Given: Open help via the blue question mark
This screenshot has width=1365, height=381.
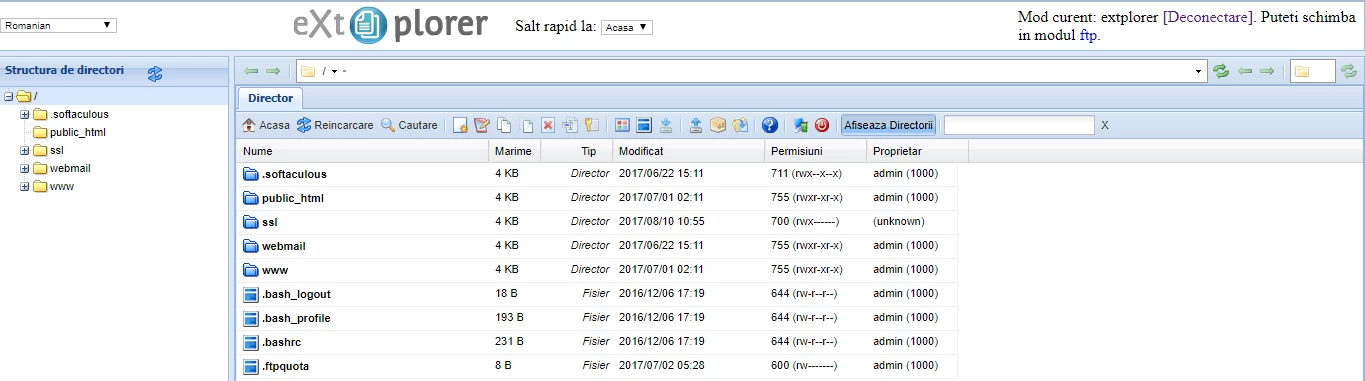Looking at the screenshot, I should [770, 125].
